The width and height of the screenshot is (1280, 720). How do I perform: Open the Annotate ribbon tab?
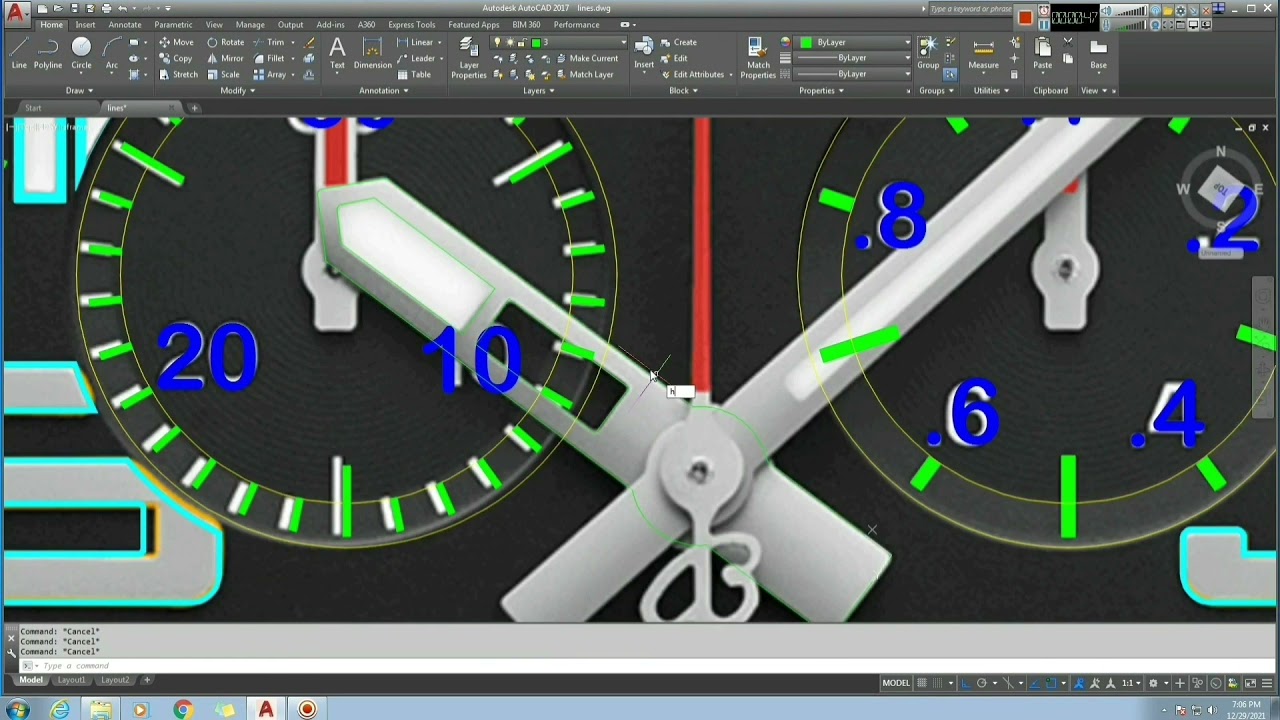125,25
